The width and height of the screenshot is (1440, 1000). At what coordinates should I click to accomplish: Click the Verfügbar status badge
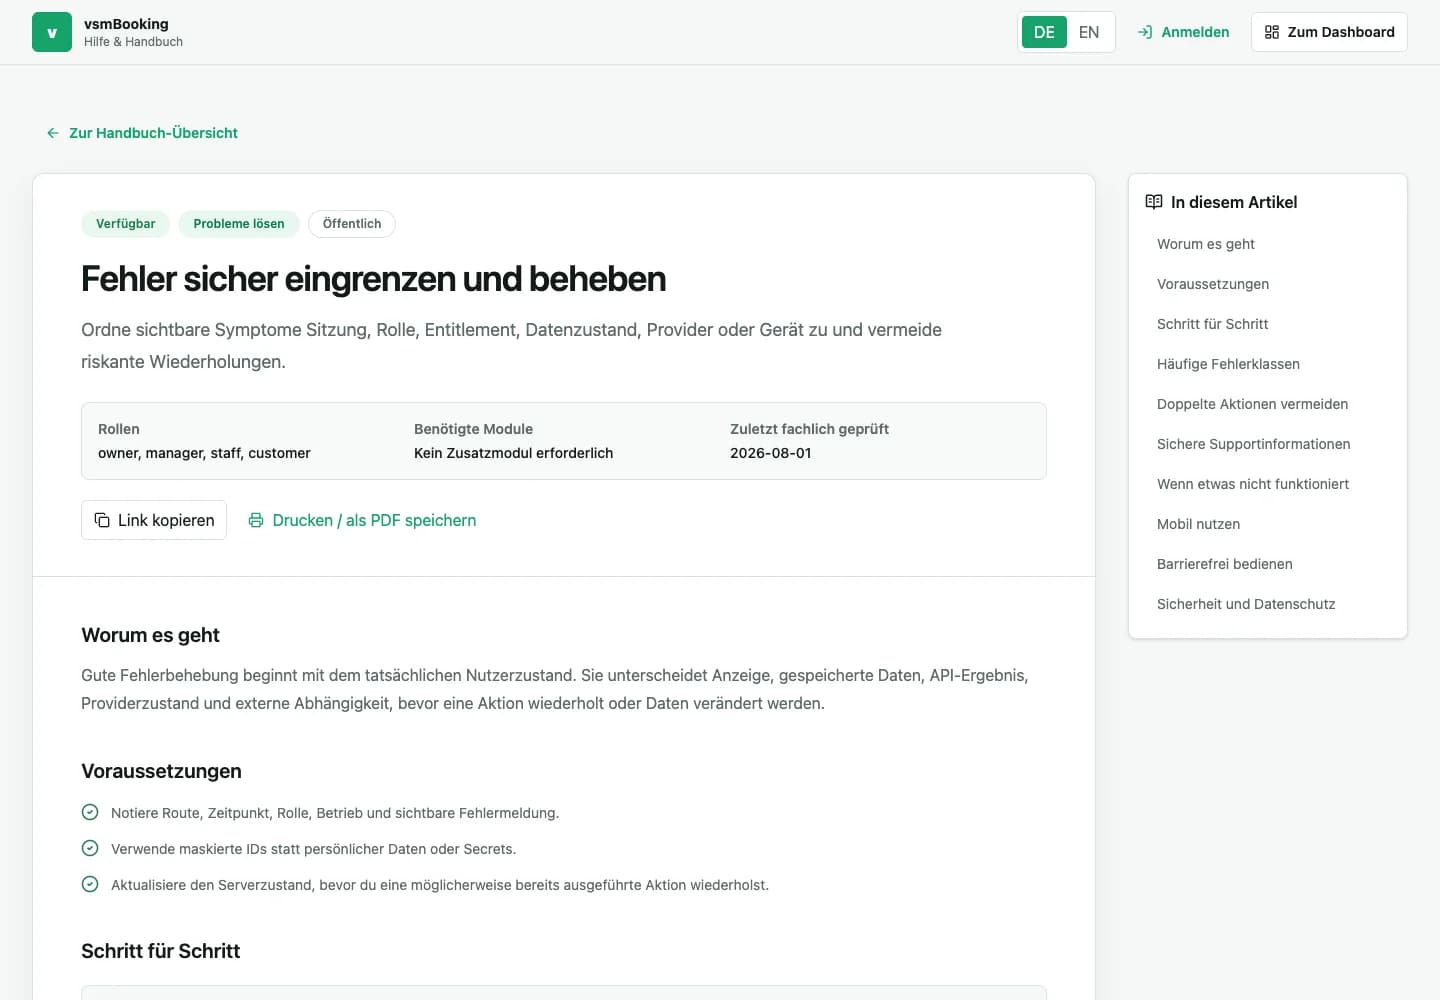click(x=126, y=224)
